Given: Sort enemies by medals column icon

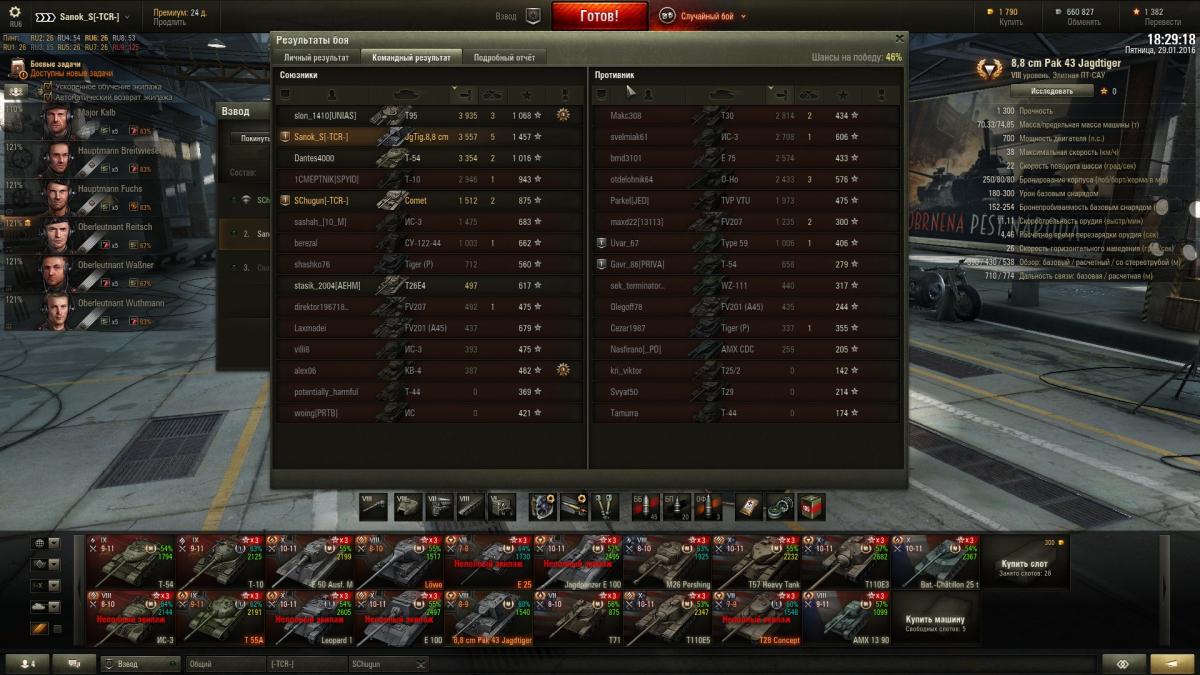Looking at the screenshot, I should (882, 94).
